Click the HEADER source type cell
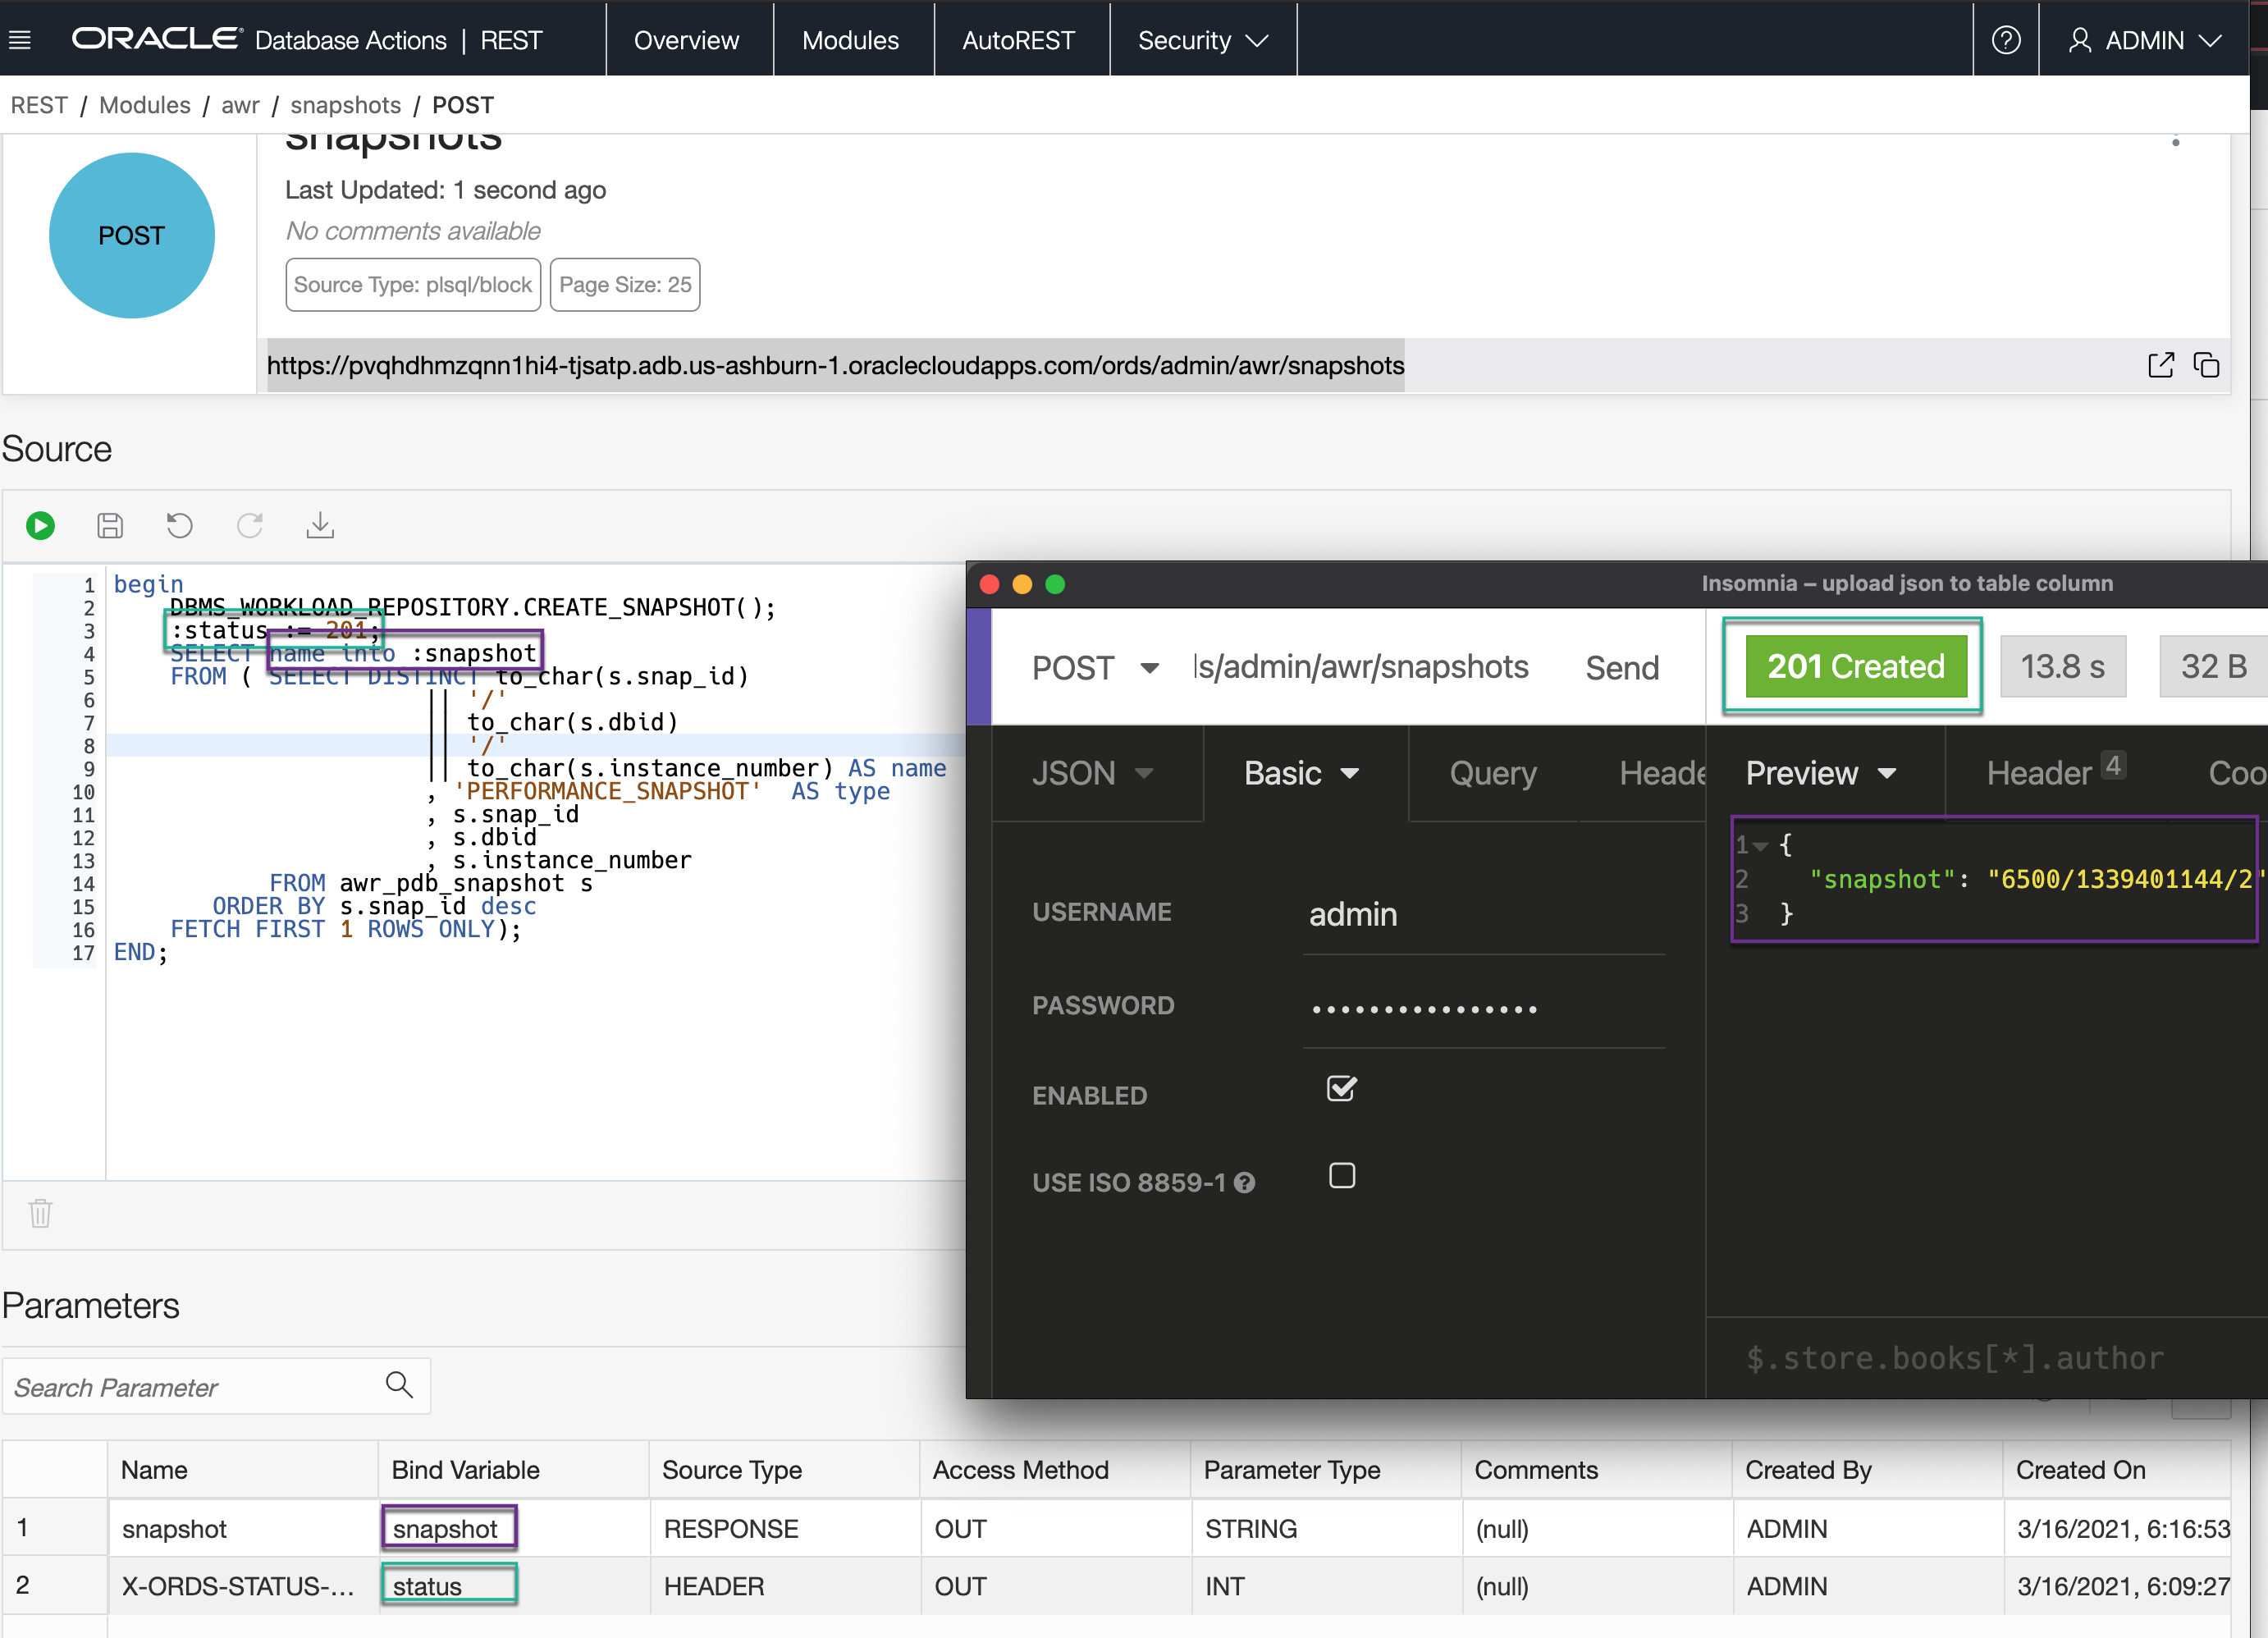This screenshot has width=2268, height=1638. click(785, 1586)
